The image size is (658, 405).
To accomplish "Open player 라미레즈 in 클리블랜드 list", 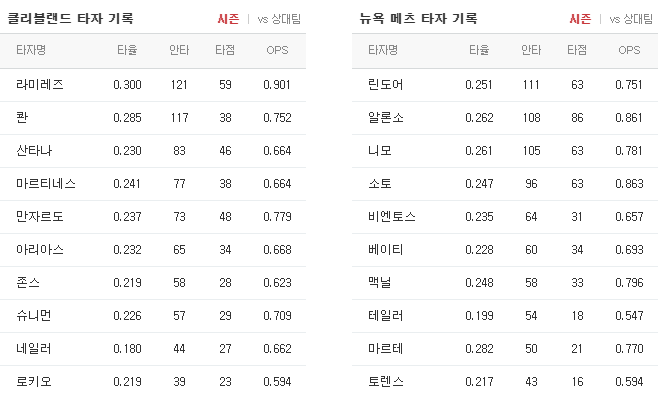I will [40, 84].
